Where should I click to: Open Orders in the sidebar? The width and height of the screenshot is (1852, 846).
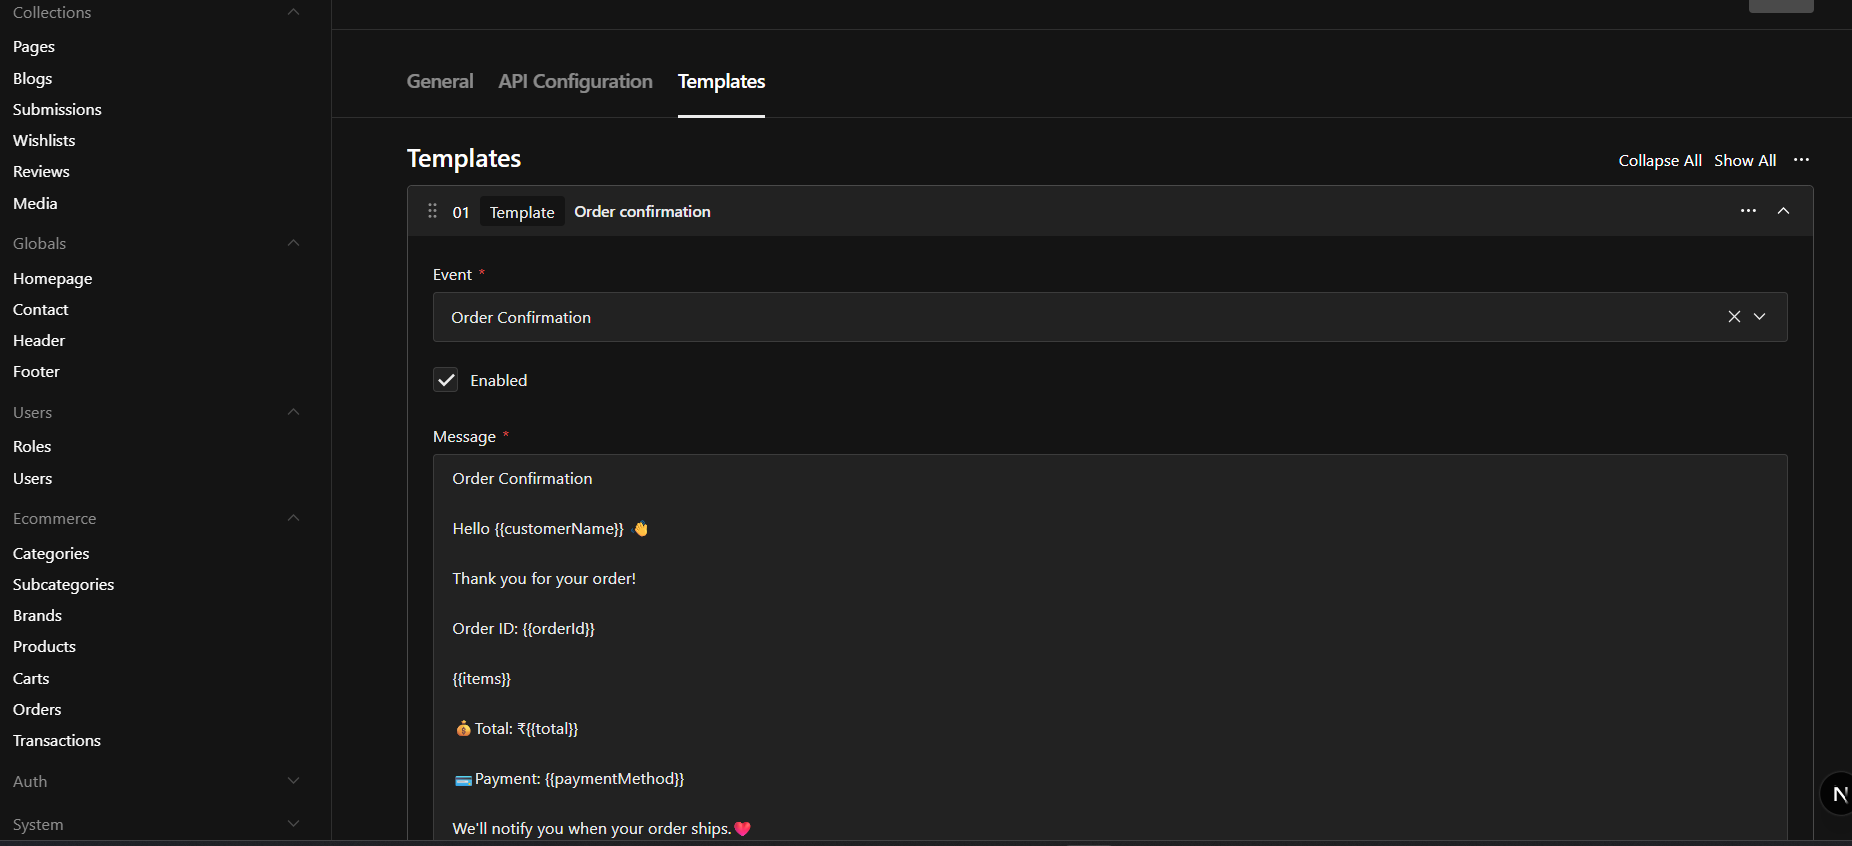point(37,709)
